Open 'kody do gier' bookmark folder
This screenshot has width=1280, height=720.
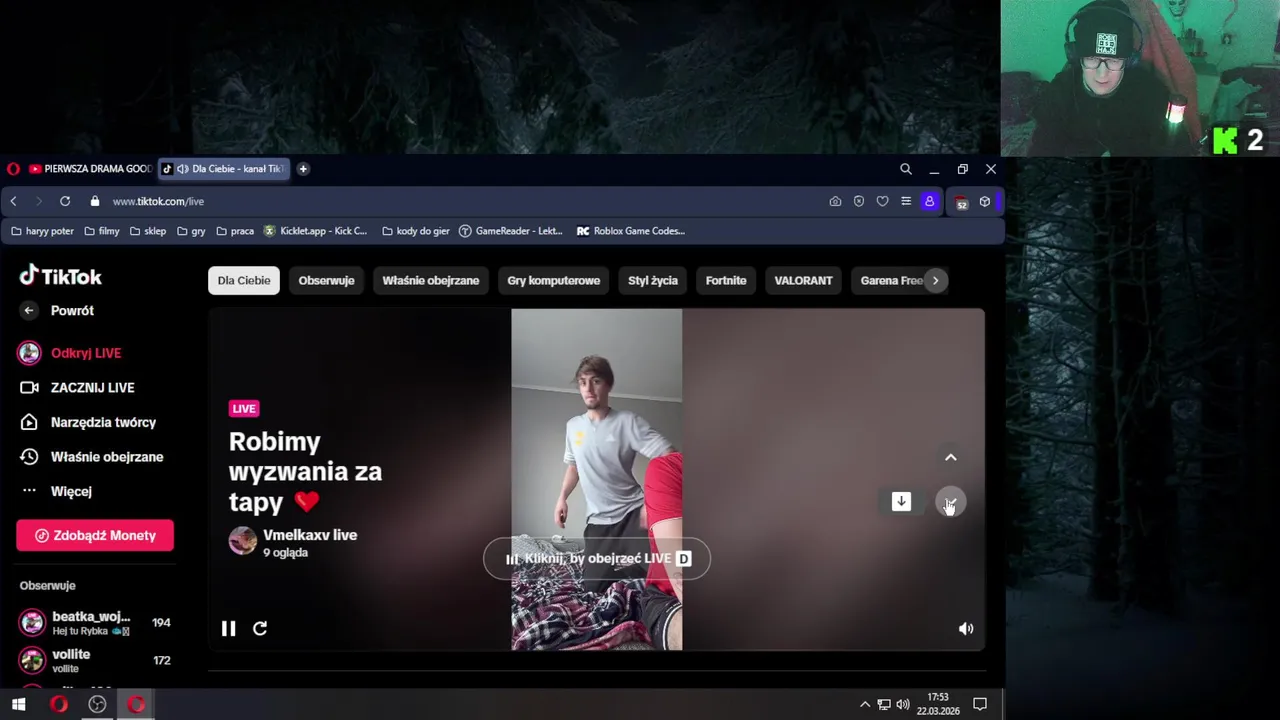pos(416,231)
